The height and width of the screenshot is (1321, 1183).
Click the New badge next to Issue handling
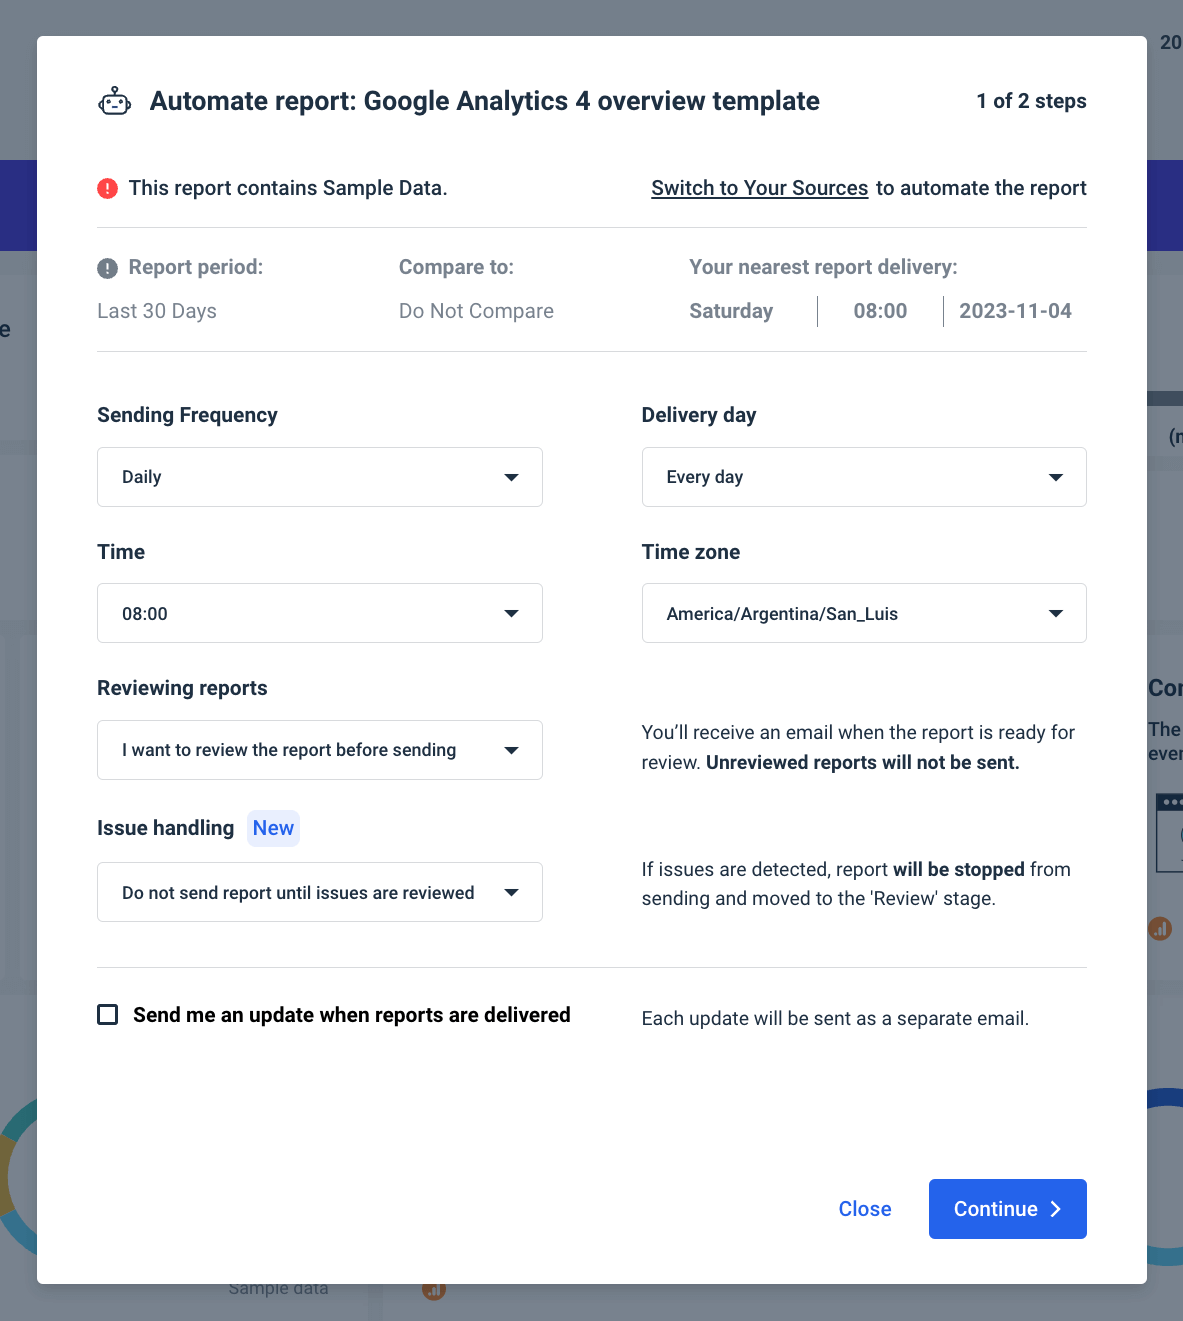click(273, 828)
